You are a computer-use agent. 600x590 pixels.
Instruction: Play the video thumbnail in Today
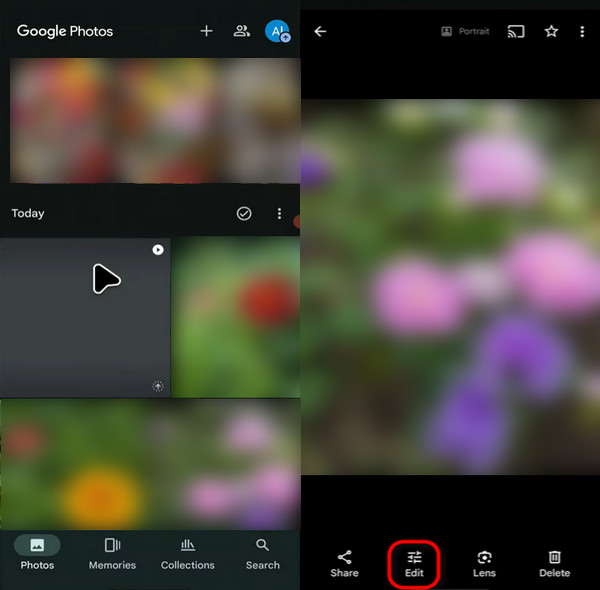pos(85,317)
